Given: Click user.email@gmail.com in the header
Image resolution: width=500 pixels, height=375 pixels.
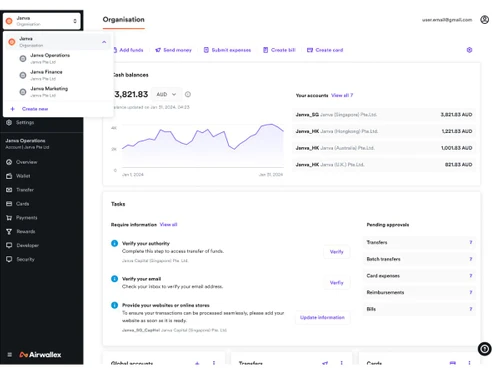Looking at the screenshot, I should [x=447, y=20].
